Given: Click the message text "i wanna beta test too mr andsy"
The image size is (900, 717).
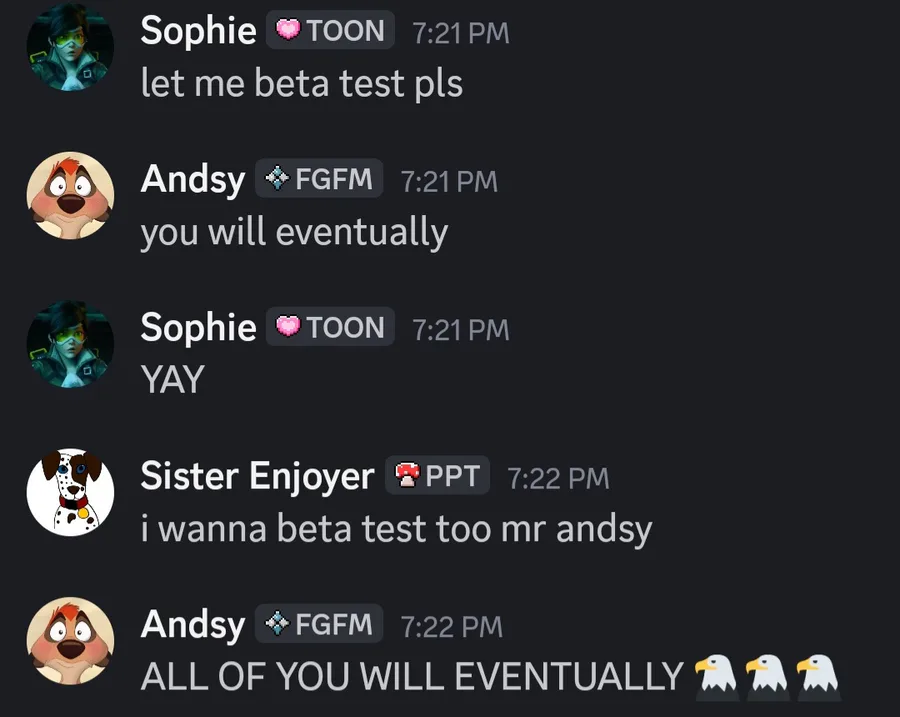Looking at the screenshot, I should point(396,528).
